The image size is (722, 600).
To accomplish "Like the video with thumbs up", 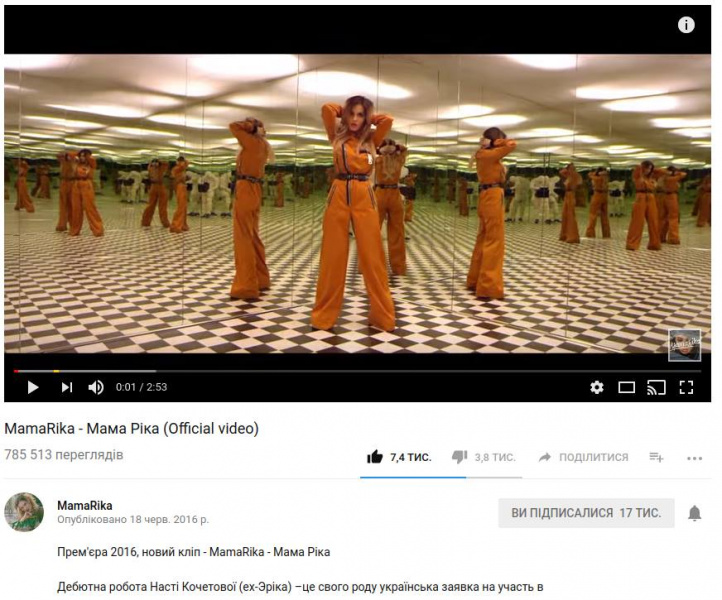I will coord(375,457).
